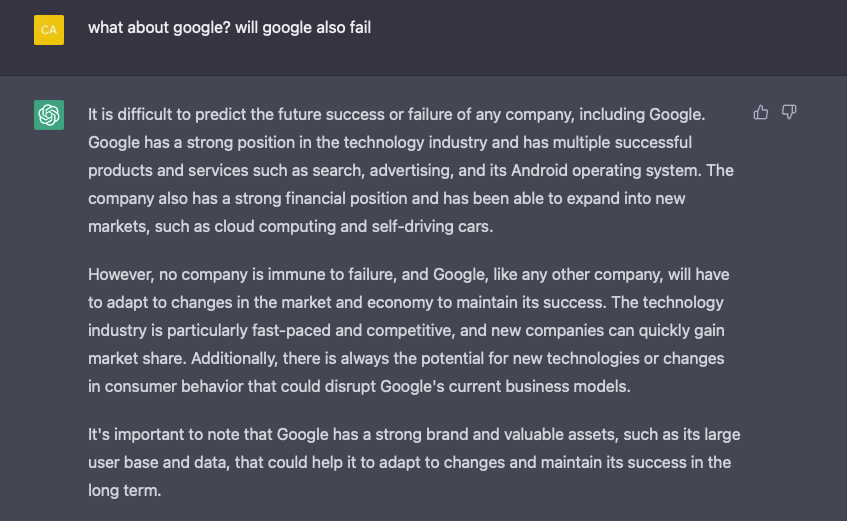847x521 pixels.
Task: Click the words 'market share' in the response
Action: tap(131, 358)
